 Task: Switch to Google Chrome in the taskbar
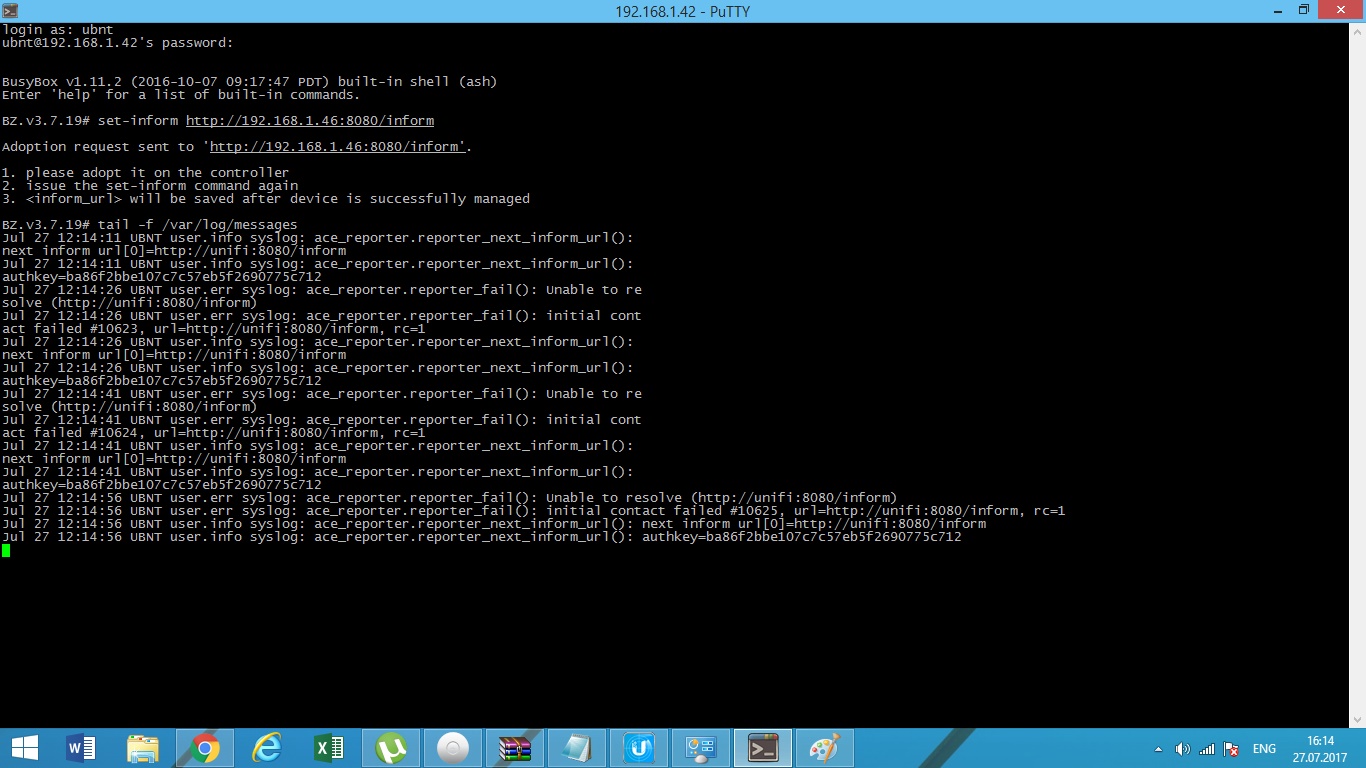pyautogui.click(x=205, y=748)
